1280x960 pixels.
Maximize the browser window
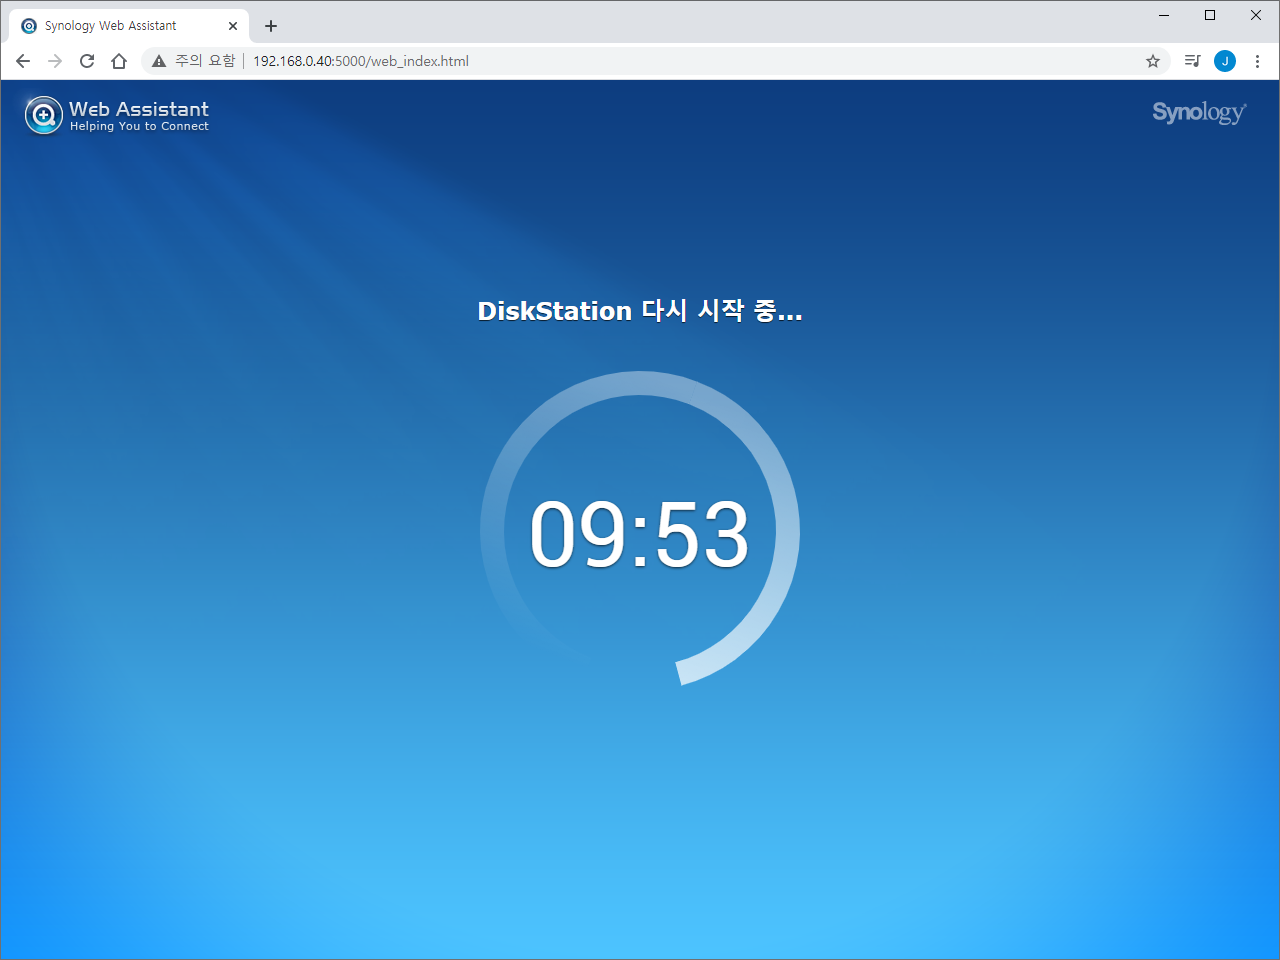1210,15
